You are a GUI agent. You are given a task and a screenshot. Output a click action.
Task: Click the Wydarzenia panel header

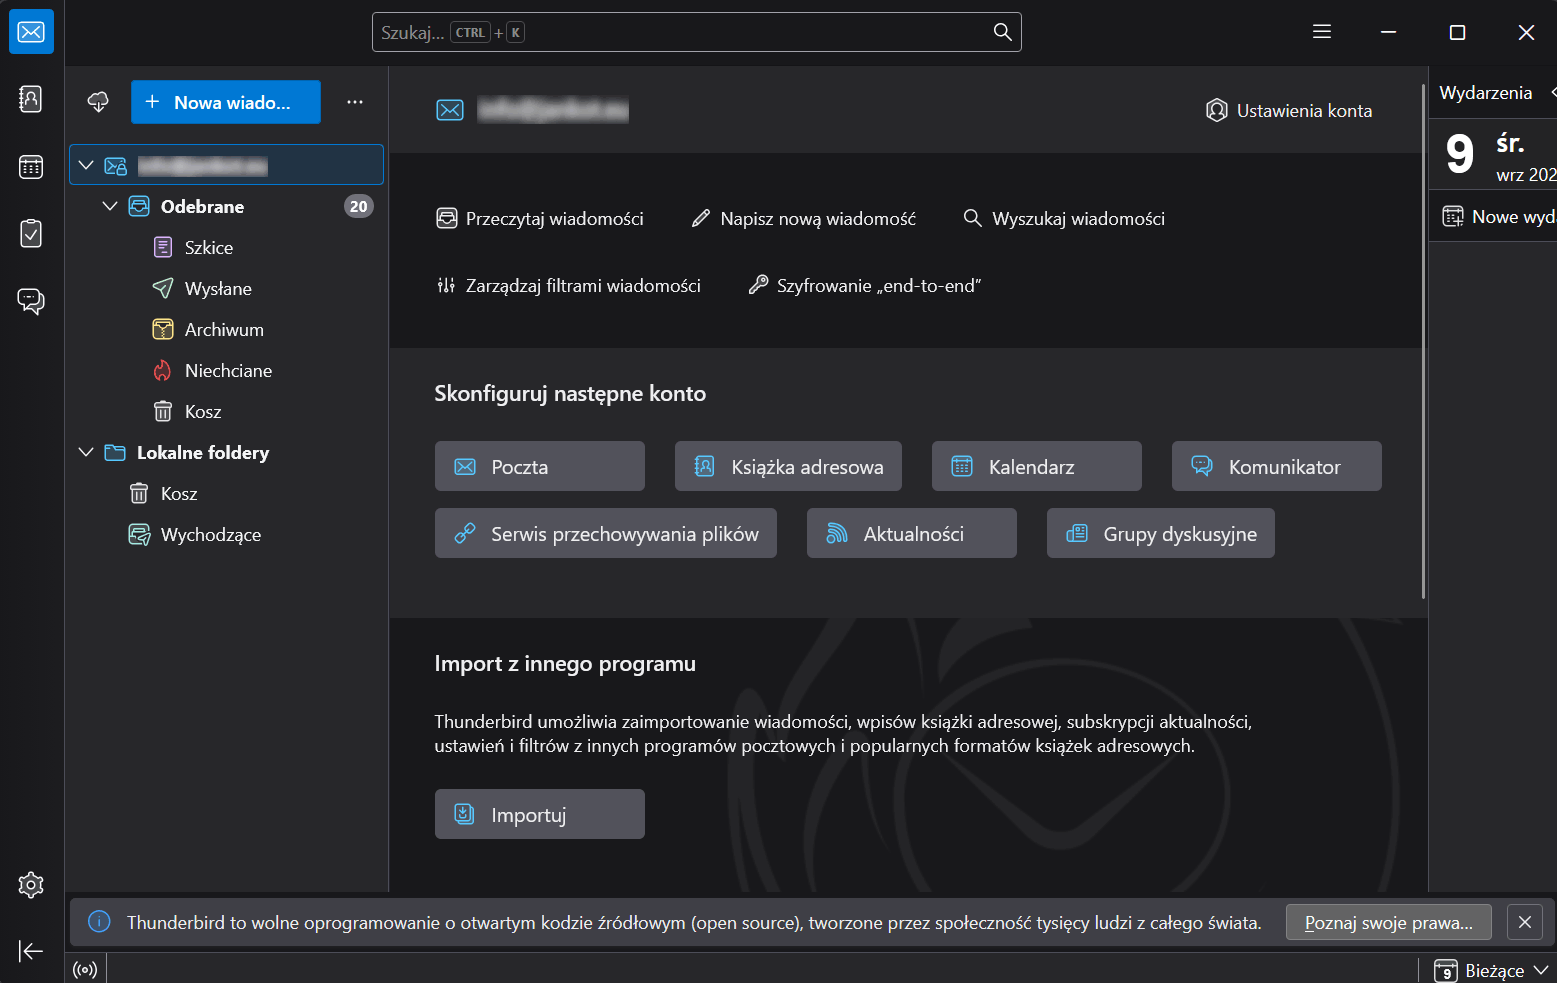point(1486,92)
